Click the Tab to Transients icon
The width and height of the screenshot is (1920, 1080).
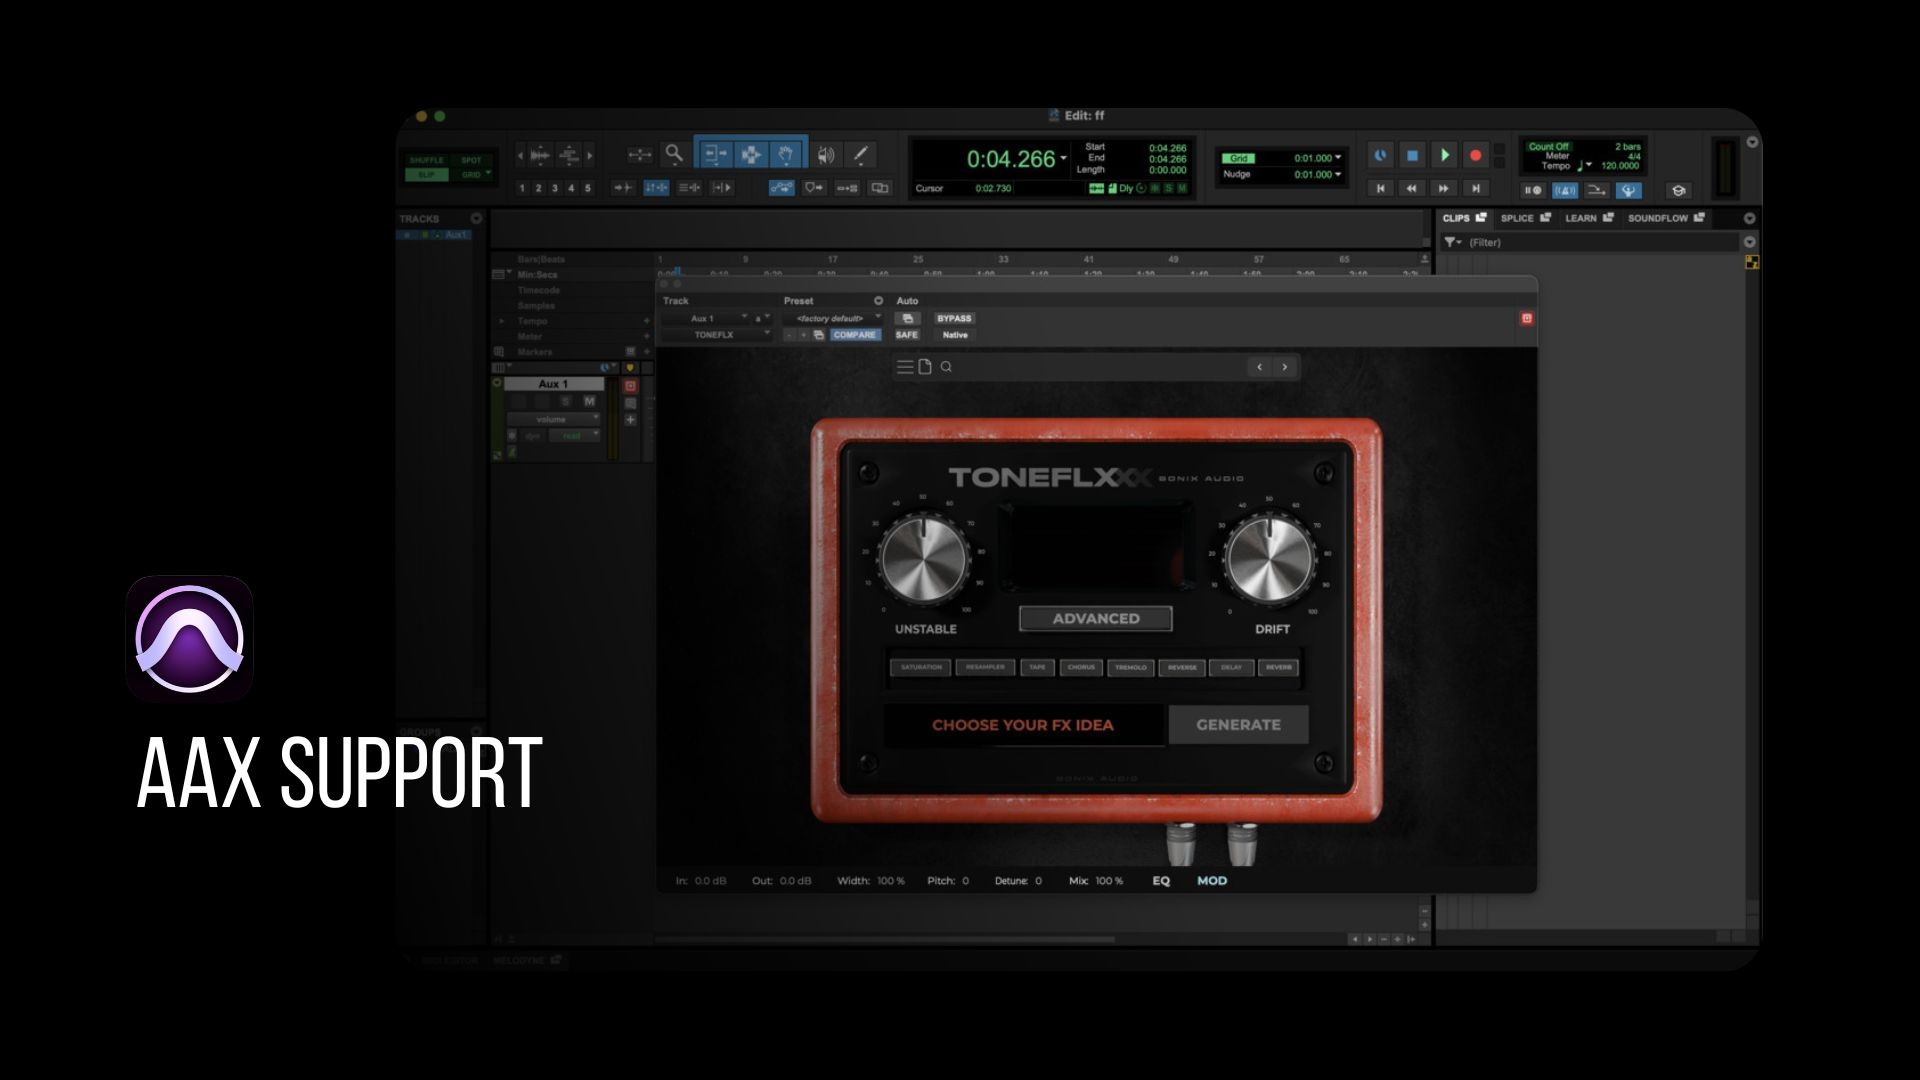click(x=622, y=187)
